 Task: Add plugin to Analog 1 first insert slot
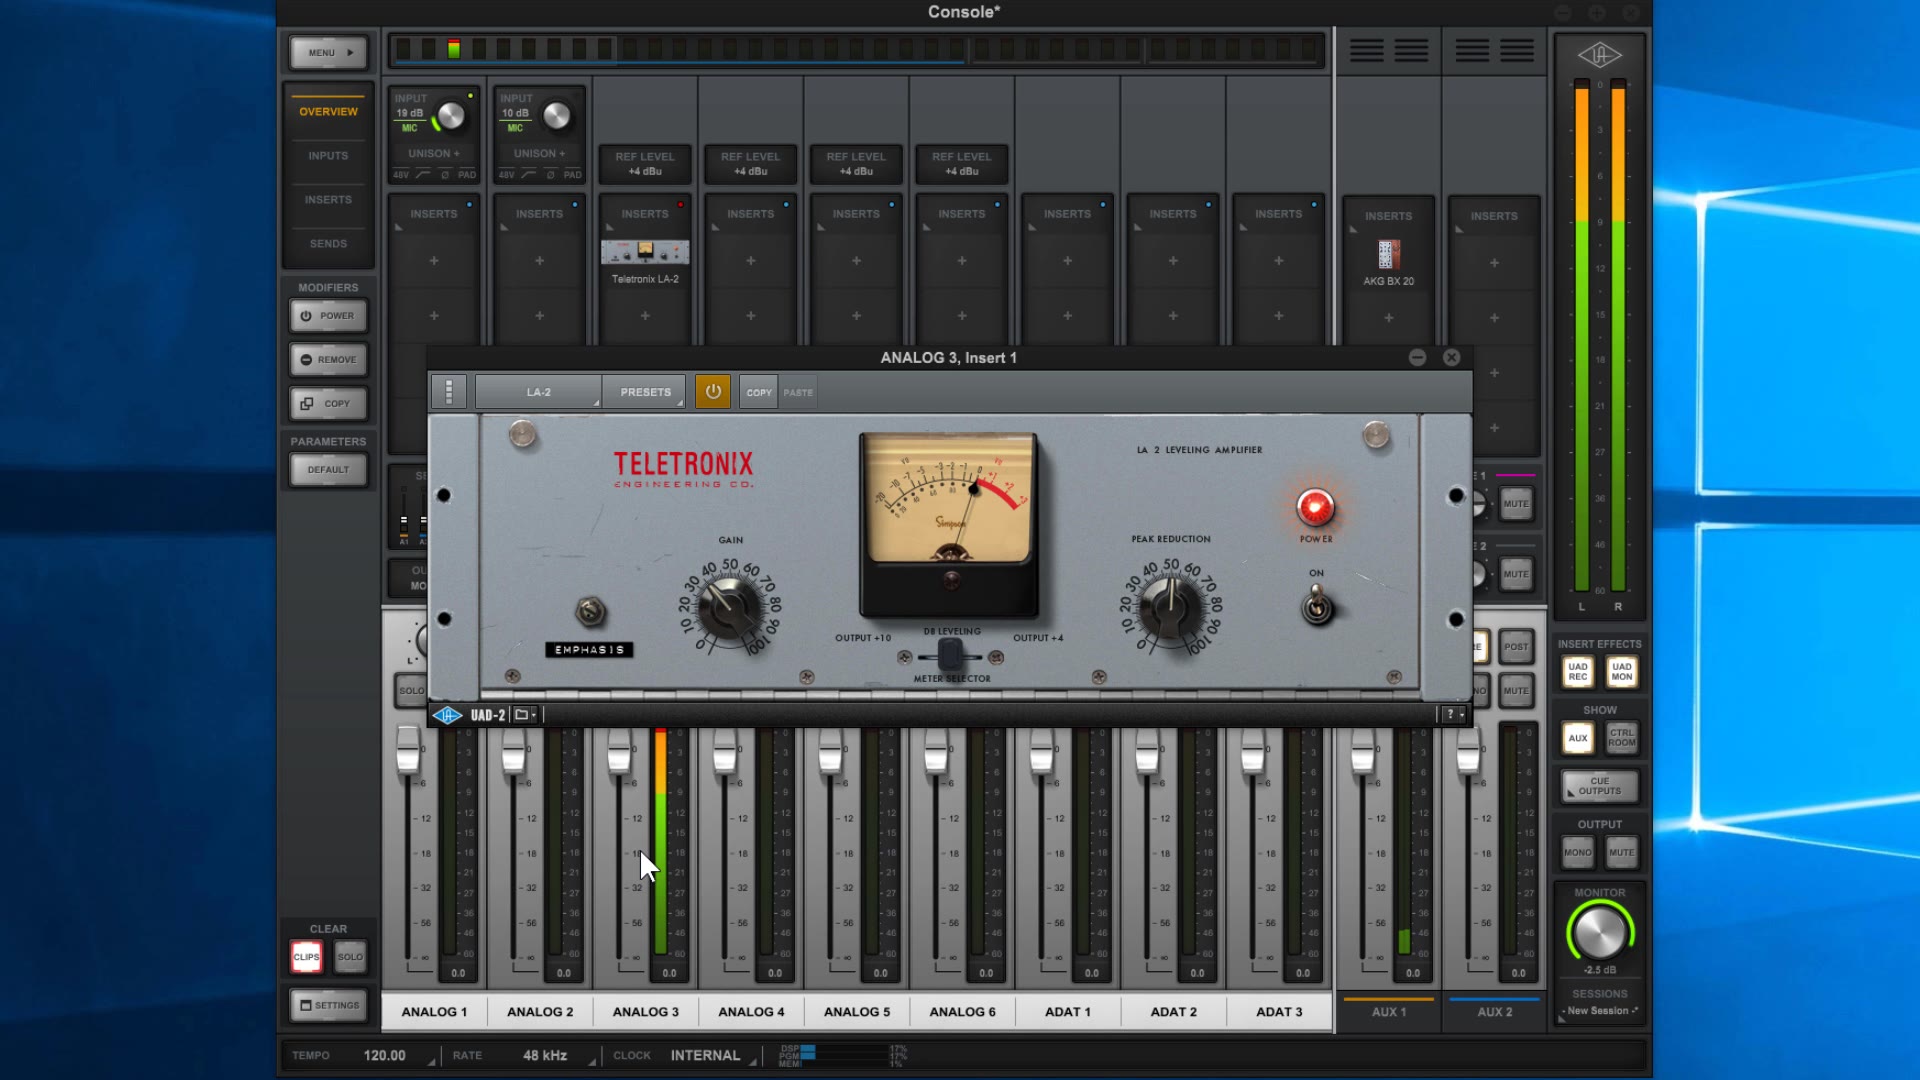pos(434,261)
